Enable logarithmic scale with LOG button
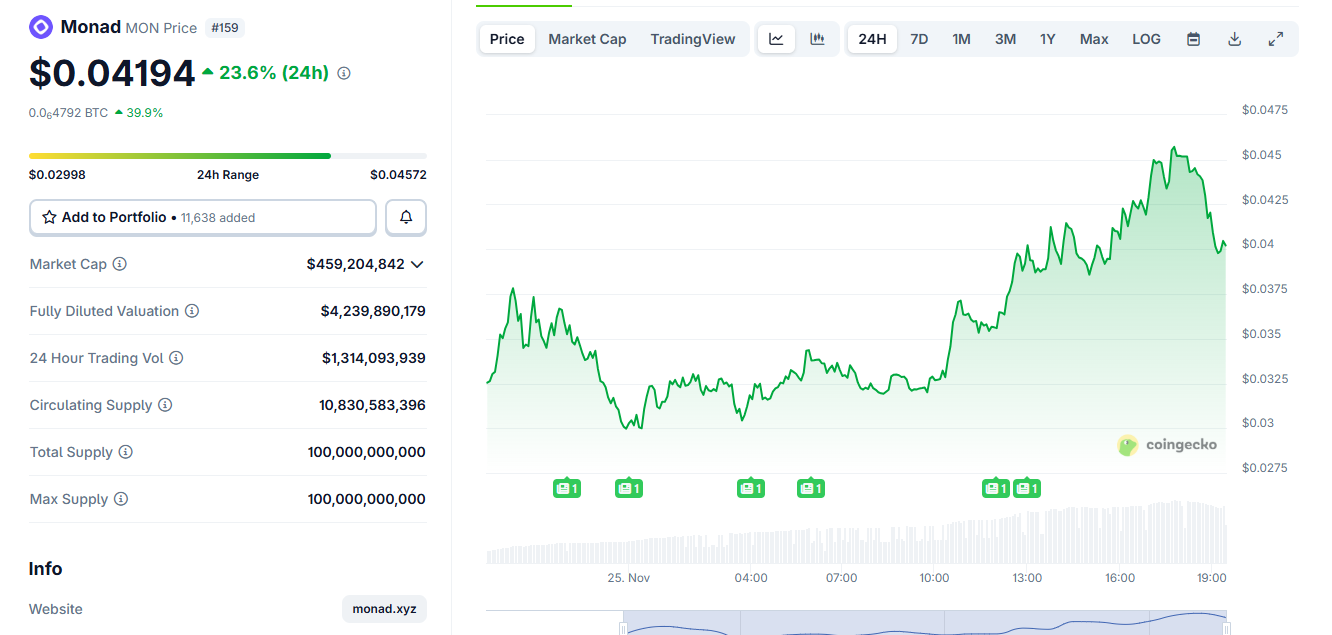The width and height of the screenshot is (1332, 635). point(1146,38)
